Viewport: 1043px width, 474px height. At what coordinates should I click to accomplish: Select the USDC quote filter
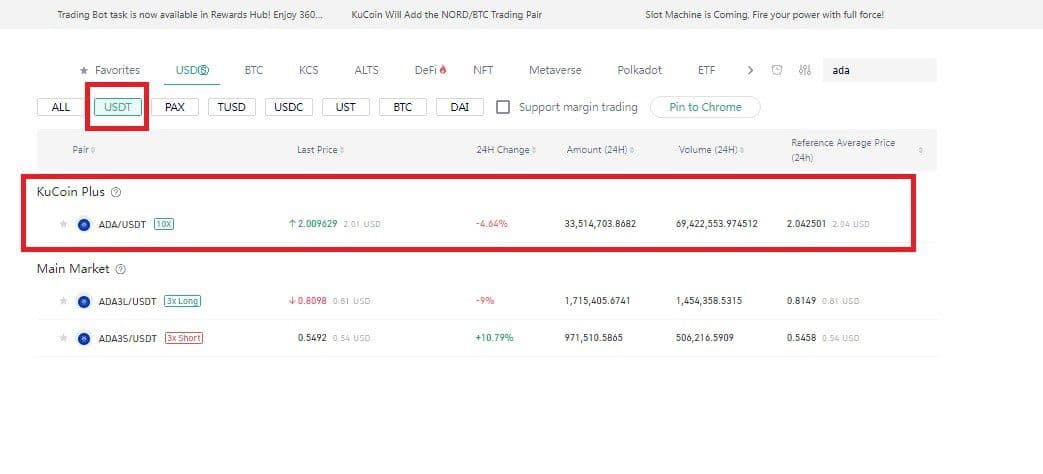point(289,107)
